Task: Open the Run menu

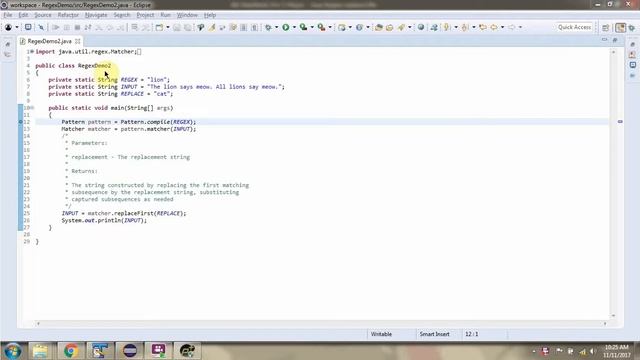Action: click(x=165, y=15)
